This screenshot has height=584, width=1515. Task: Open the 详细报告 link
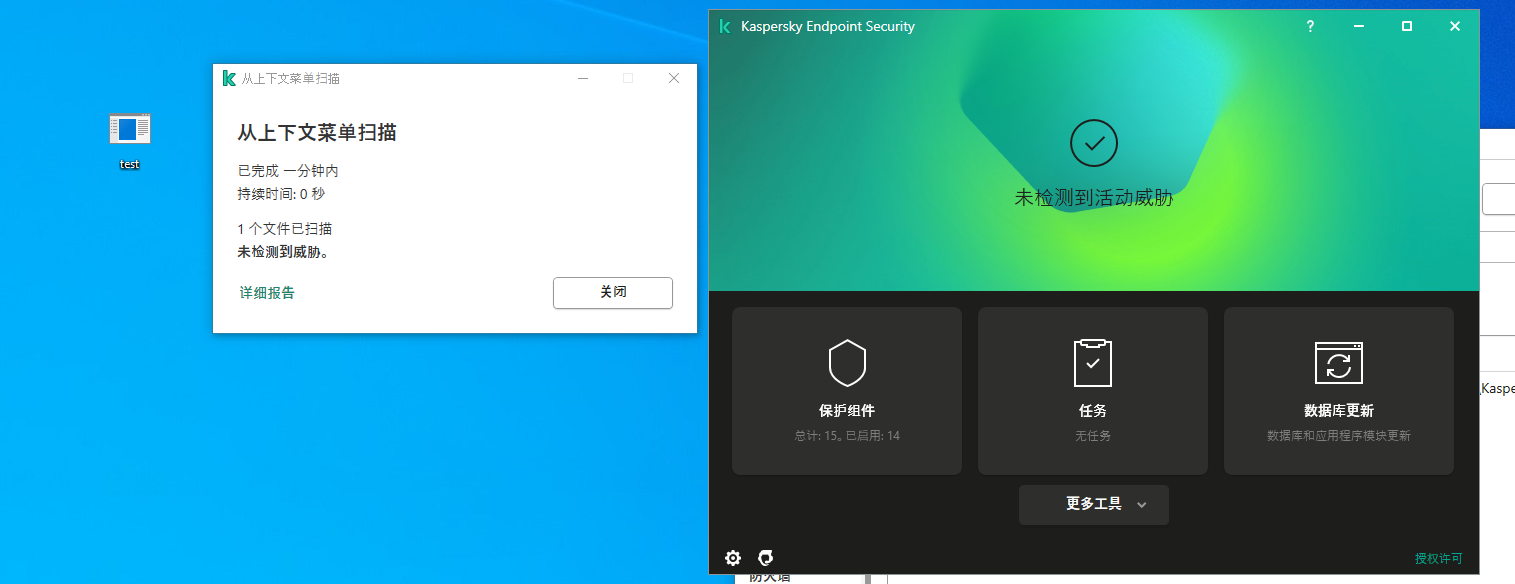267,293
